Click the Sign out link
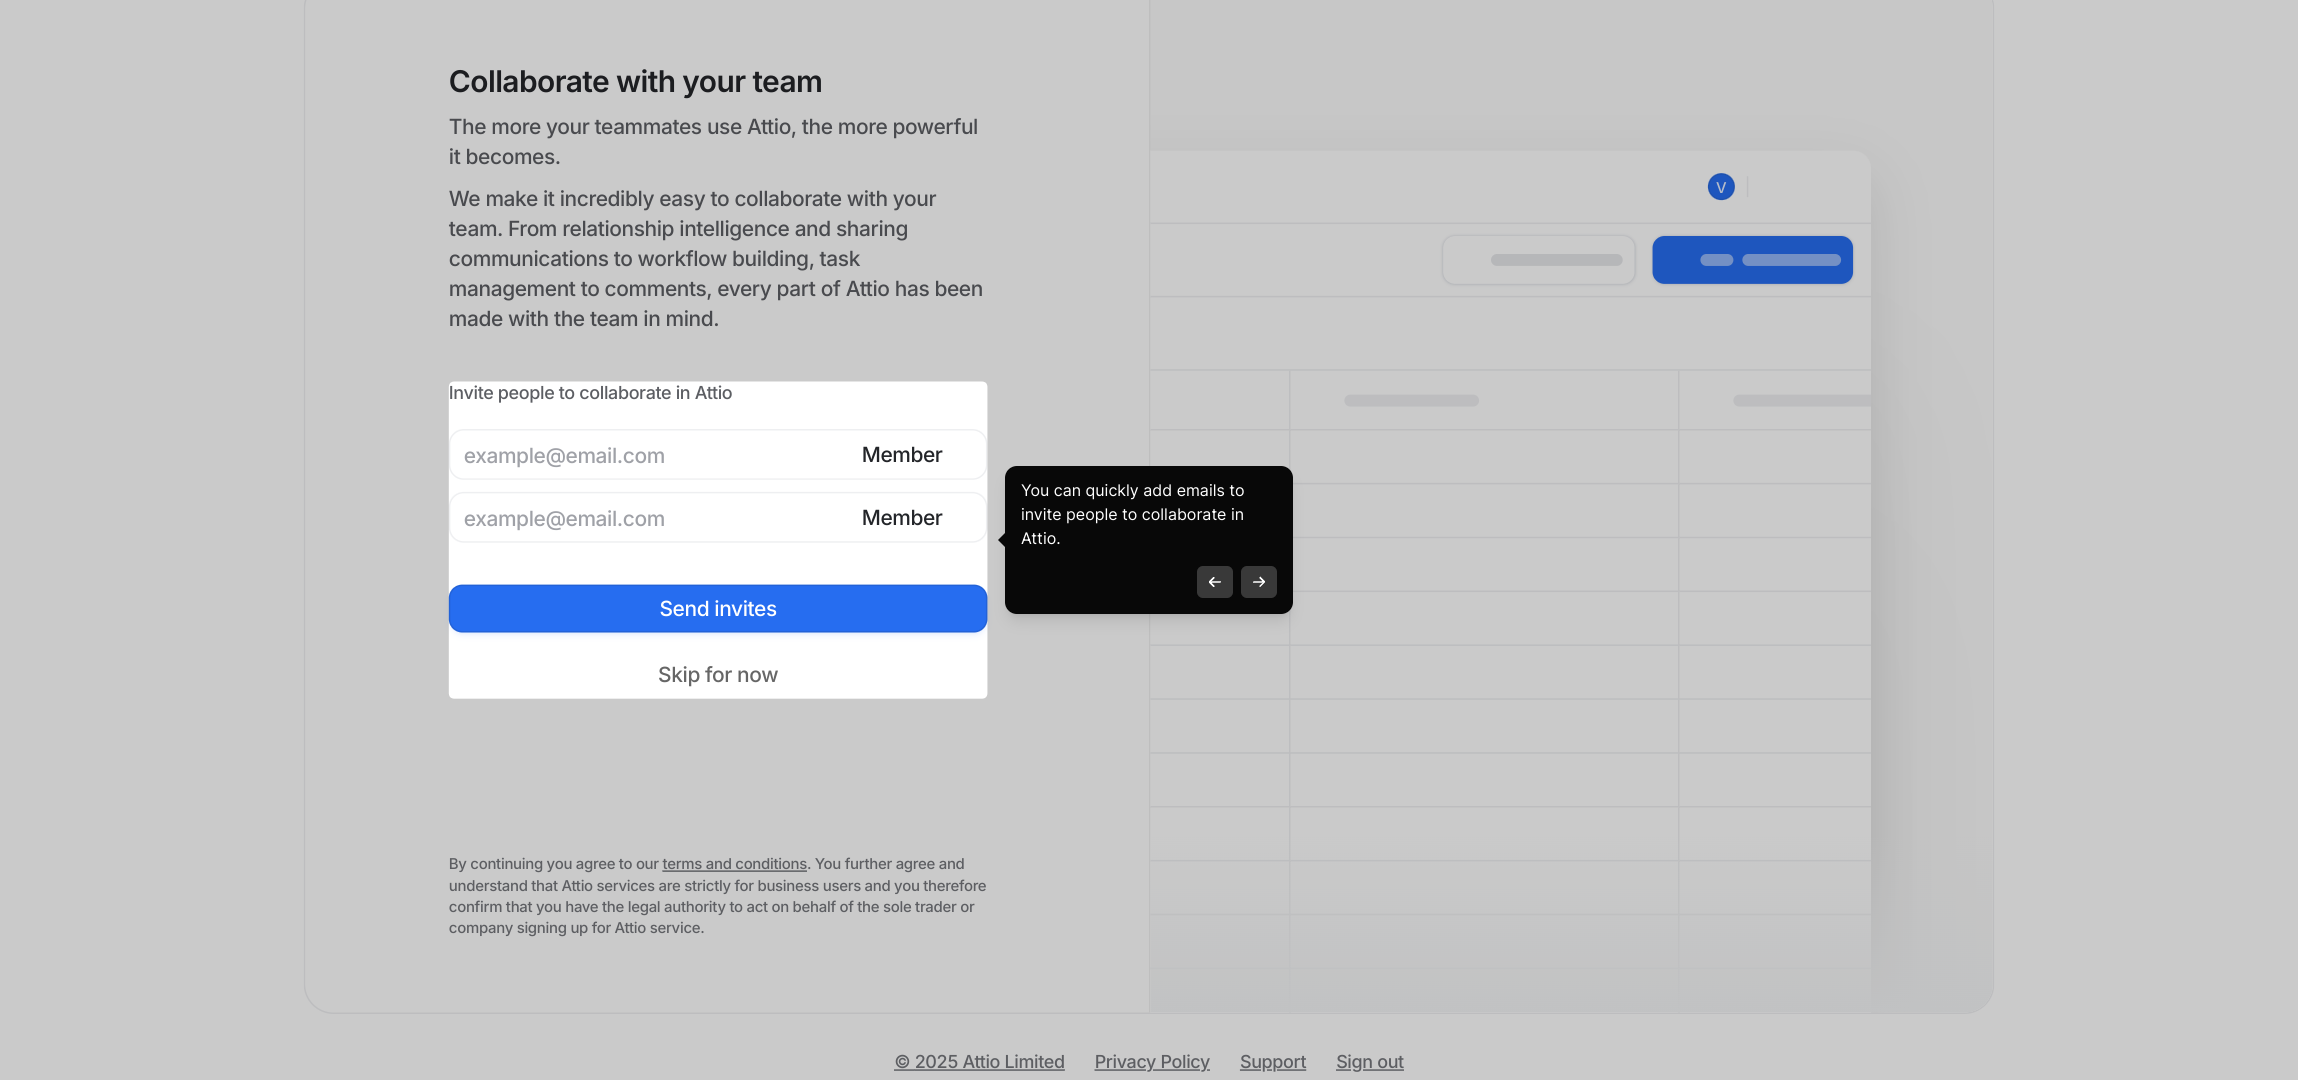The width and height of the screenshot is (2298, 1080). click(1369, 1062)
